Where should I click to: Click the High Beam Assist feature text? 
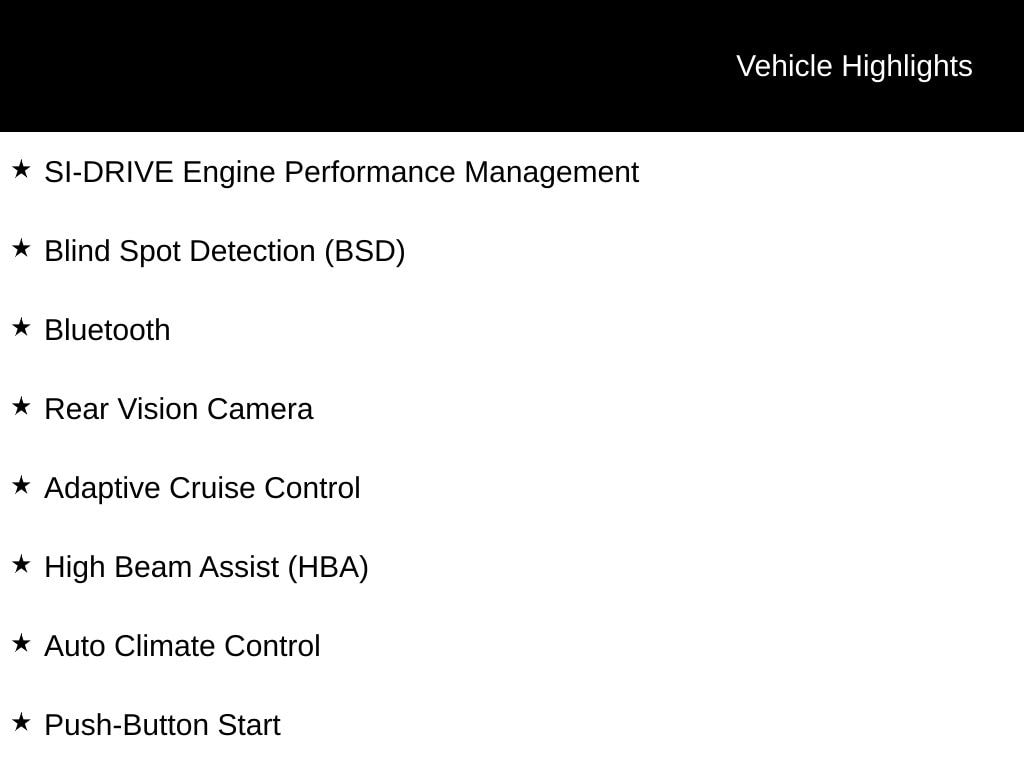164,567
